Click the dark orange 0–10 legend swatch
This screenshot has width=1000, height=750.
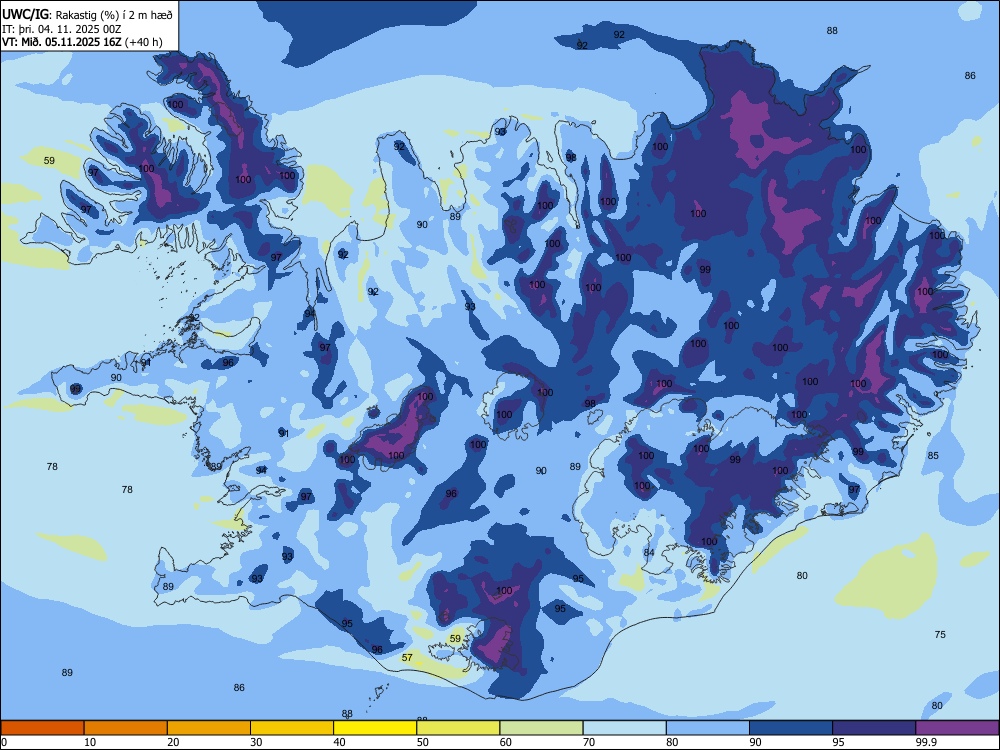tap(42, 728)
